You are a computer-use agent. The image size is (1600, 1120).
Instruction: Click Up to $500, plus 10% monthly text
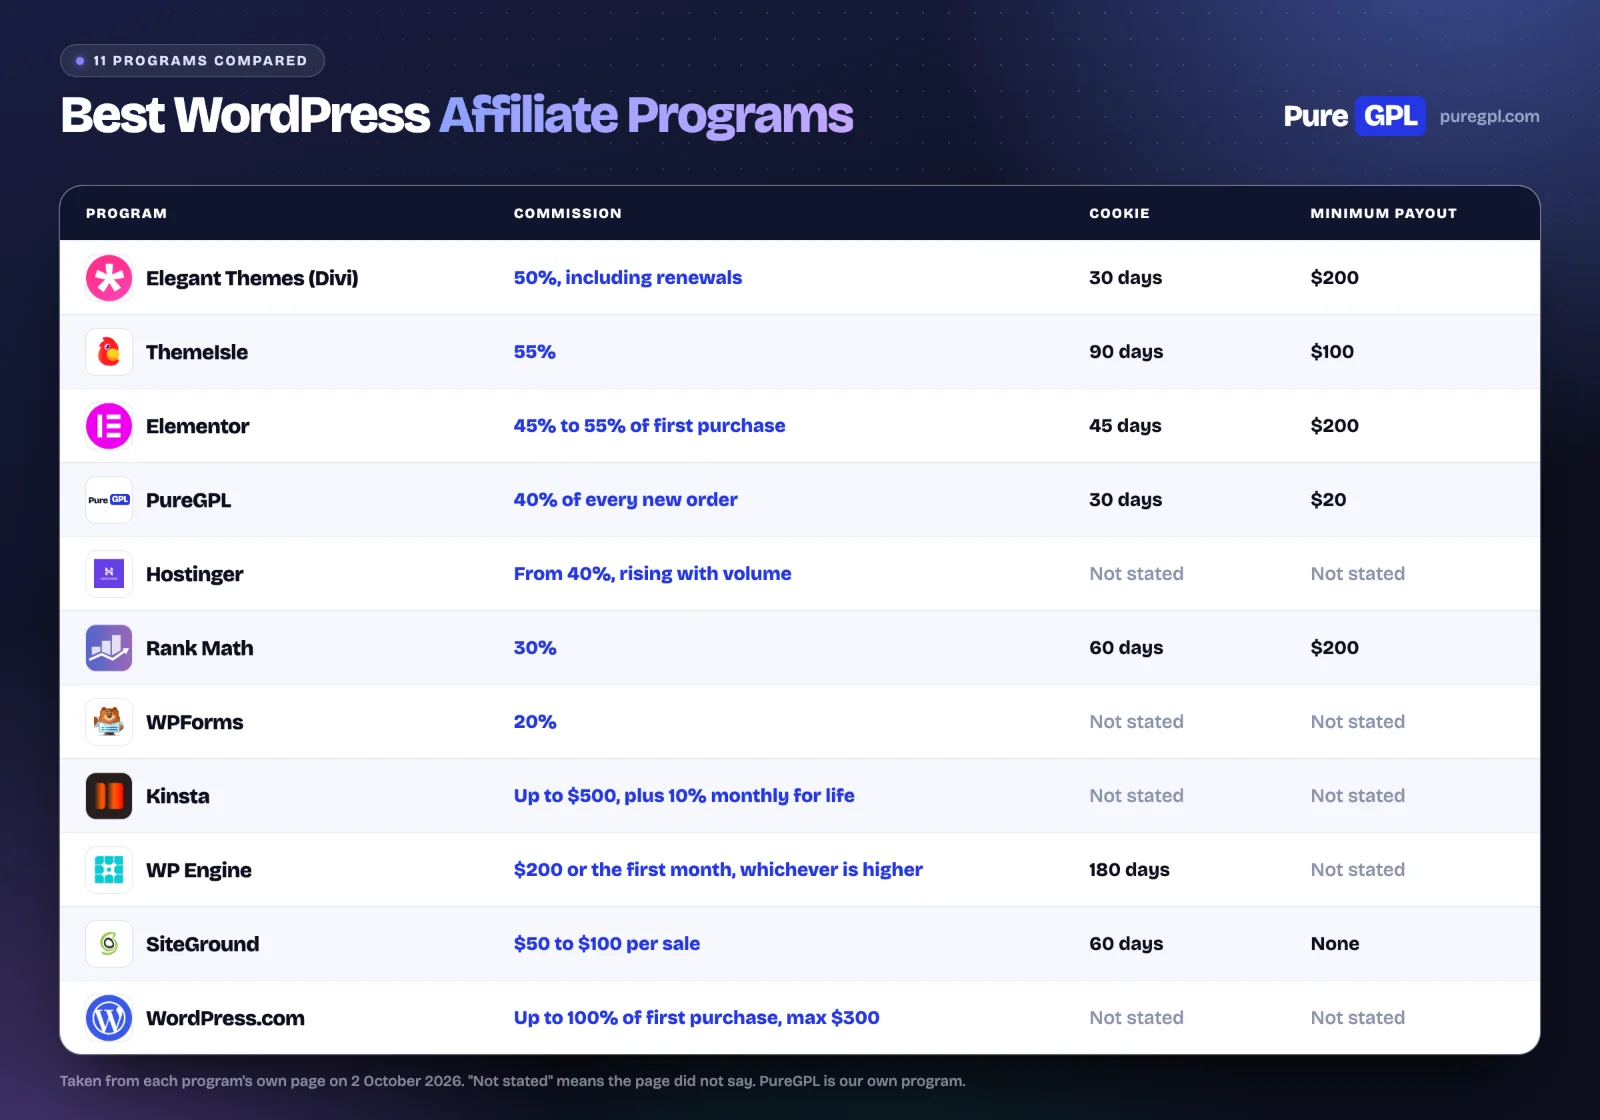684,796
